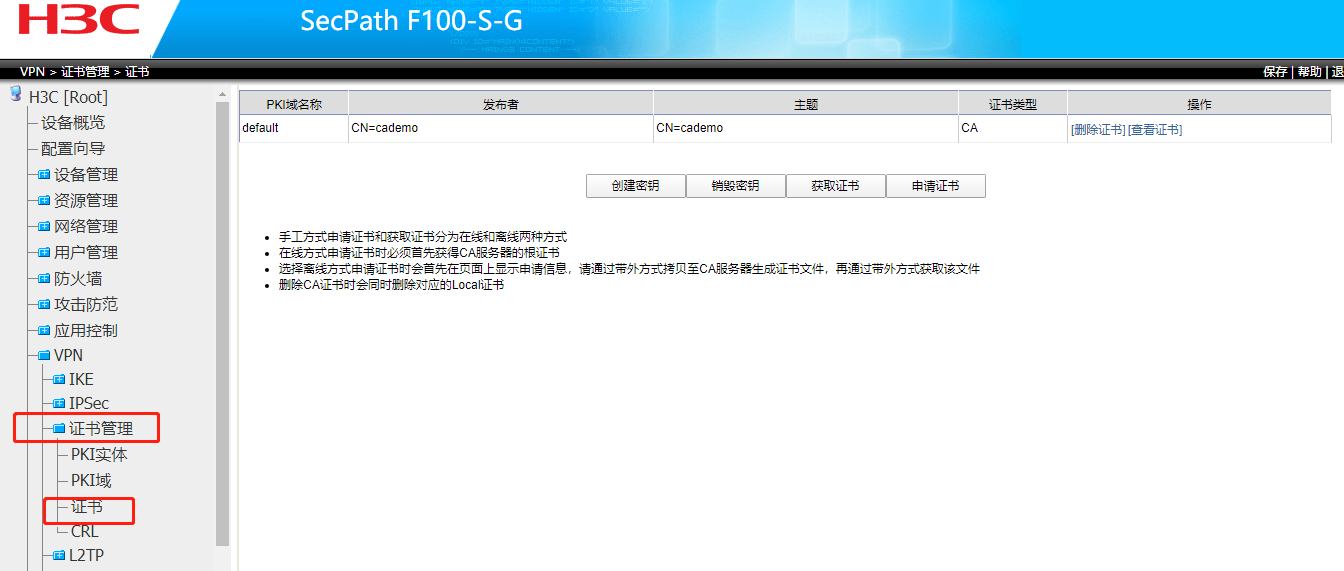The width and height of the screenshot is (1344, 571).
Task: Select VPN tree label
Action: tap(68, 355)
